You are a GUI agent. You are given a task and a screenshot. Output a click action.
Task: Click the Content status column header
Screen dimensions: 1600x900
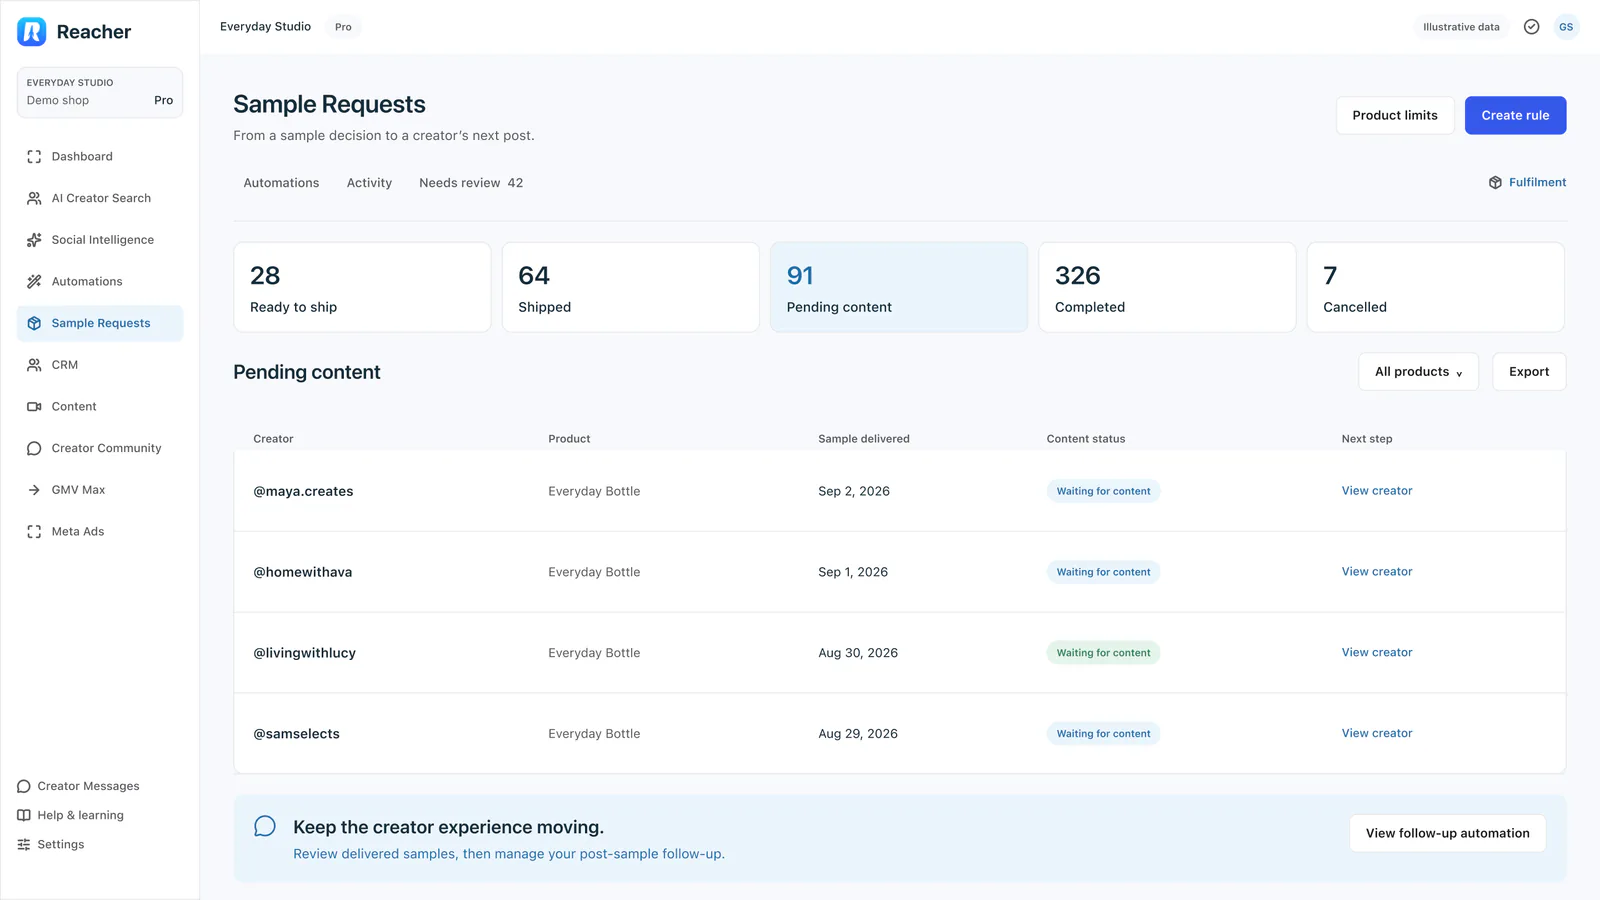(1086, 439)
